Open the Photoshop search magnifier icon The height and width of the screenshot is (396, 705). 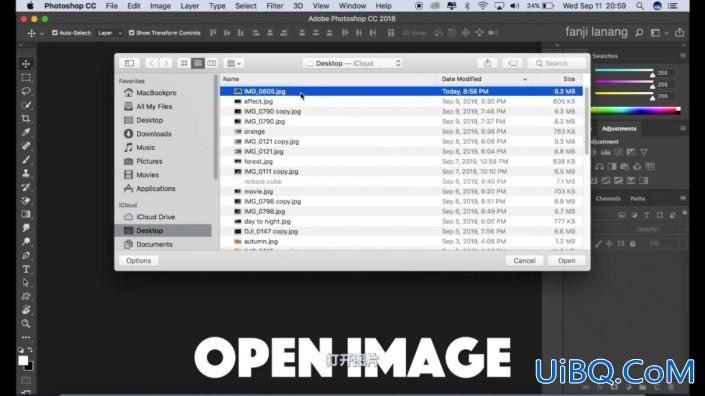tap(639, 33)
